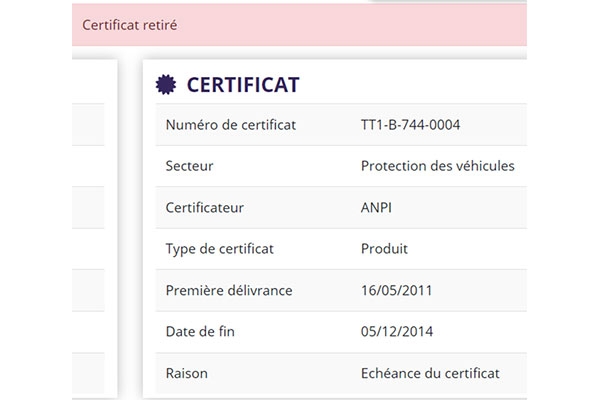Select the end date '05/12/2014'
This screenshot has height=400, width=600.
point(397,332)
